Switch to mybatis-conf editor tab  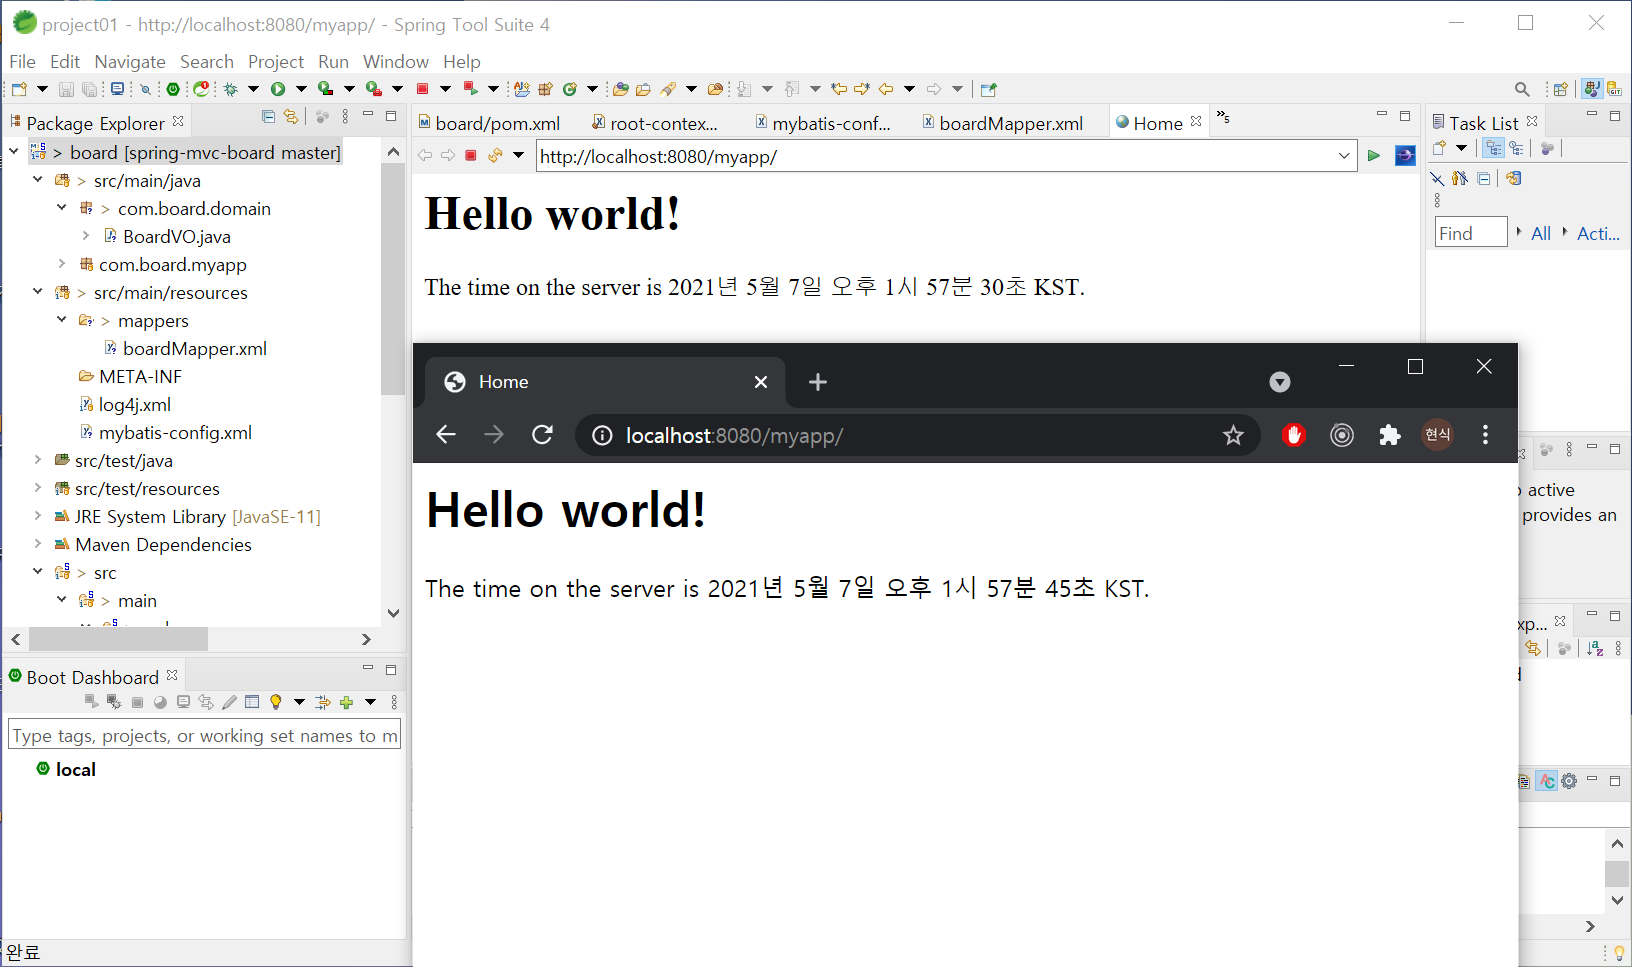click(824, 123)
